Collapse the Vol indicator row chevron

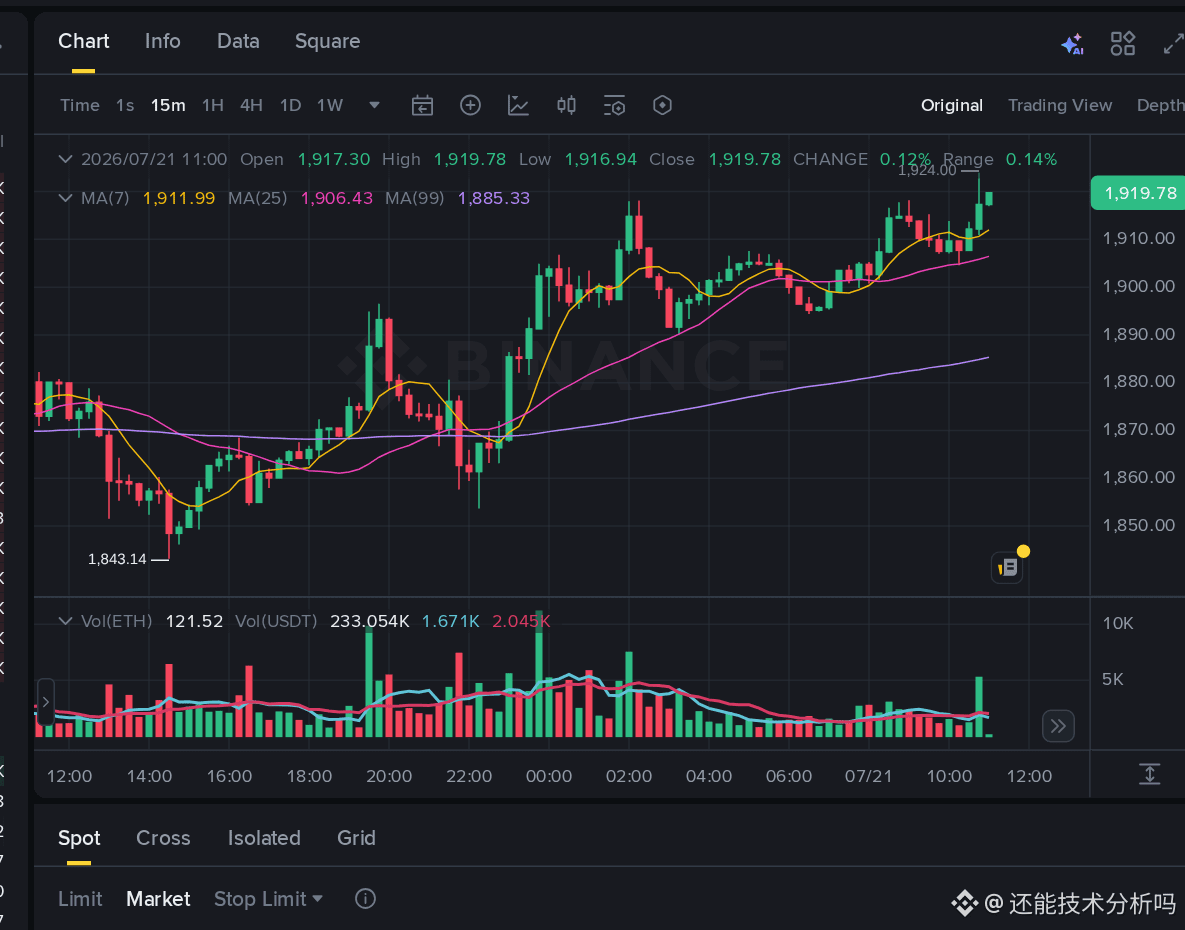(x=66, y=621)
